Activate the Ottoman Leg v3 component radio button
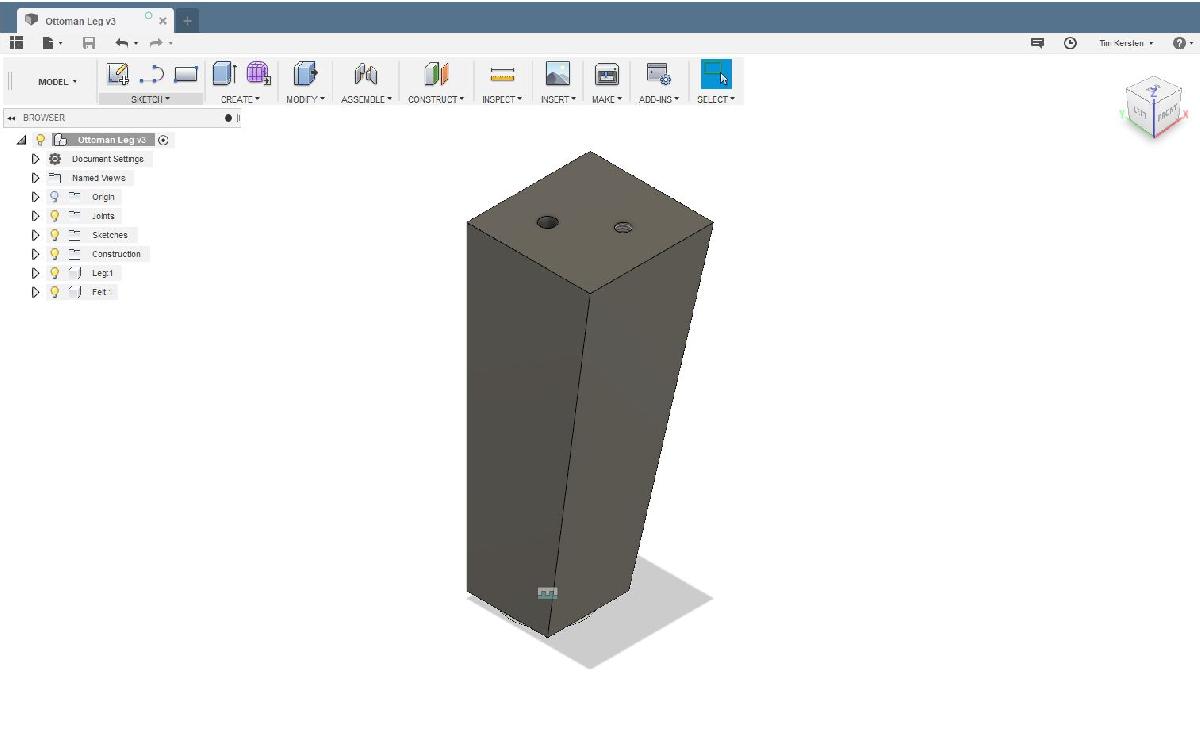 pos(164,140)
